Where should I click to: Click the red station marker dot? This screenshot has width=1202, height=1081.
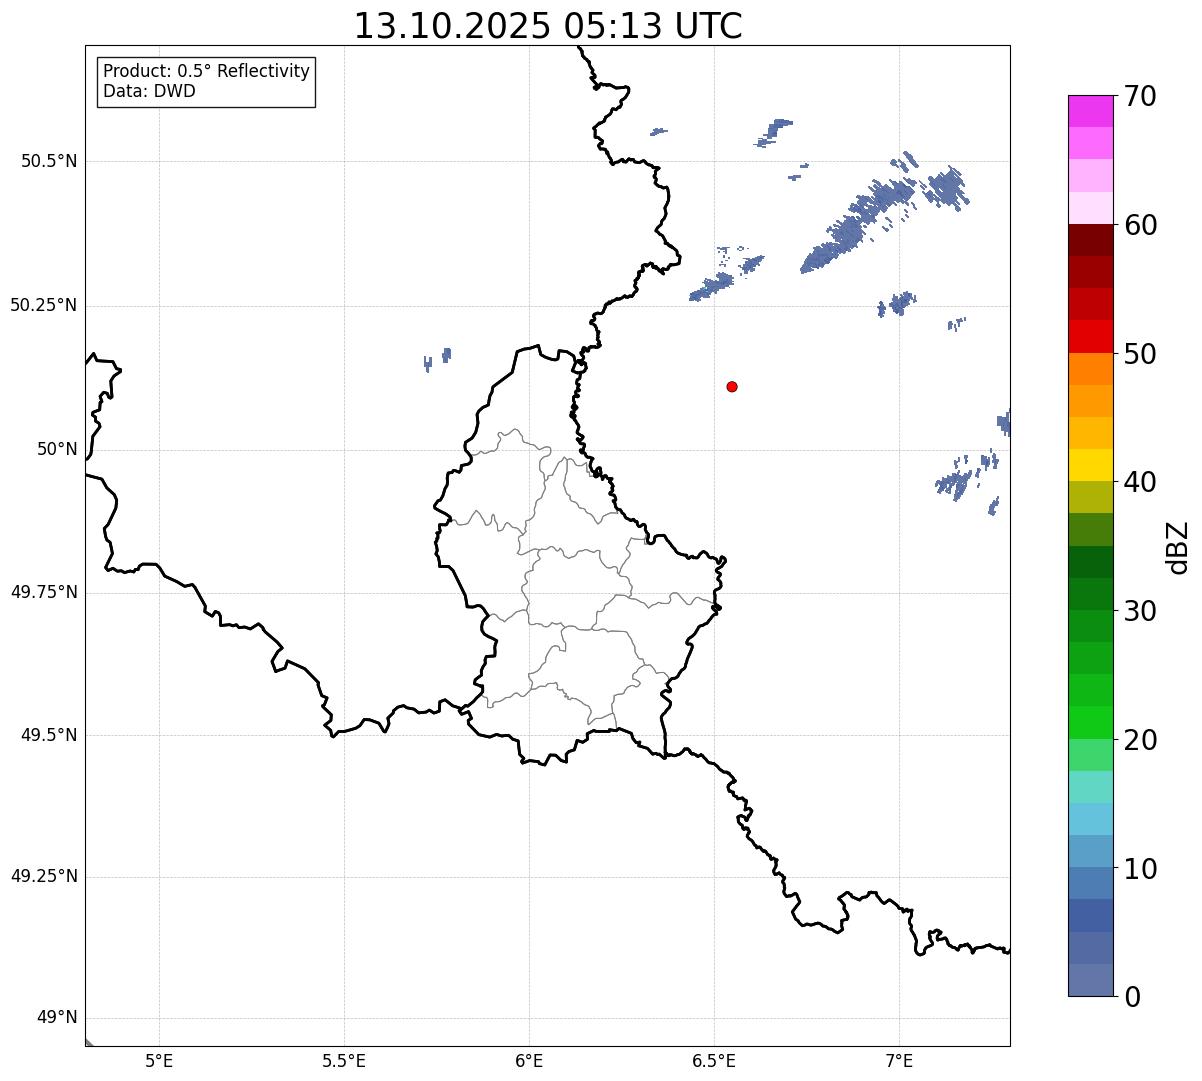click(x=732, y=386)
